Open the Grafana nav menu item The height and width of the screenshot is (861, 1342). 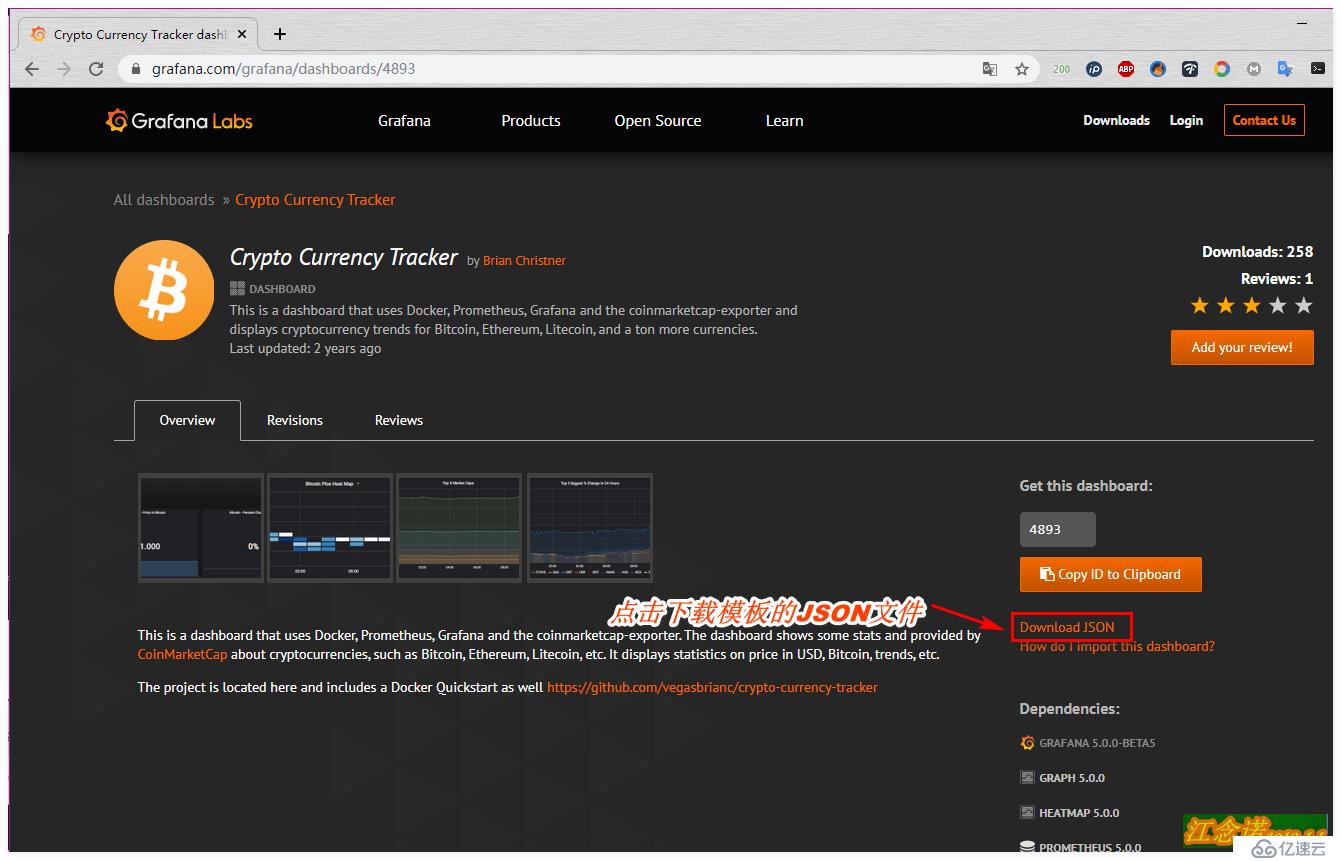click(x=404, y=121)
